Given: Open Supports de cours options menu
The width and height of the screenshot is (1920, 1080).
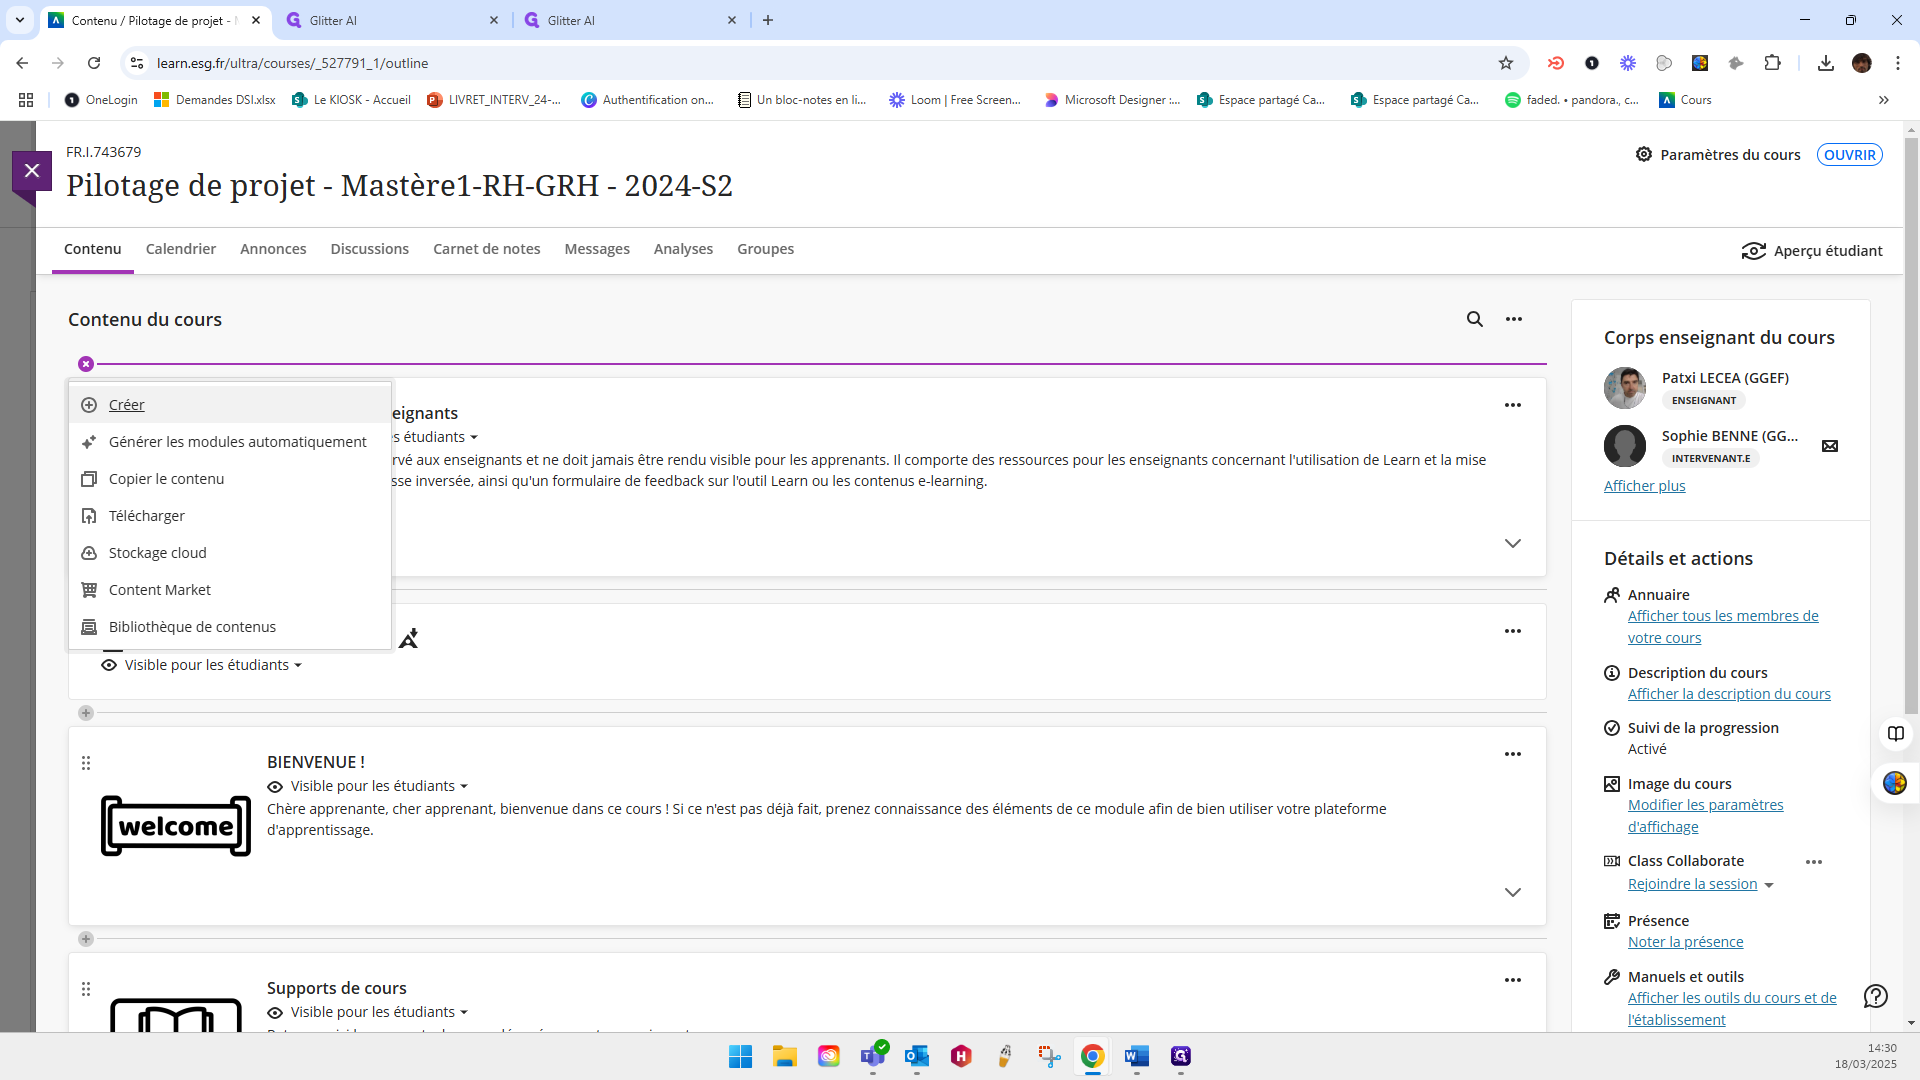Looking at the screenshot, I should [1513, 980].
